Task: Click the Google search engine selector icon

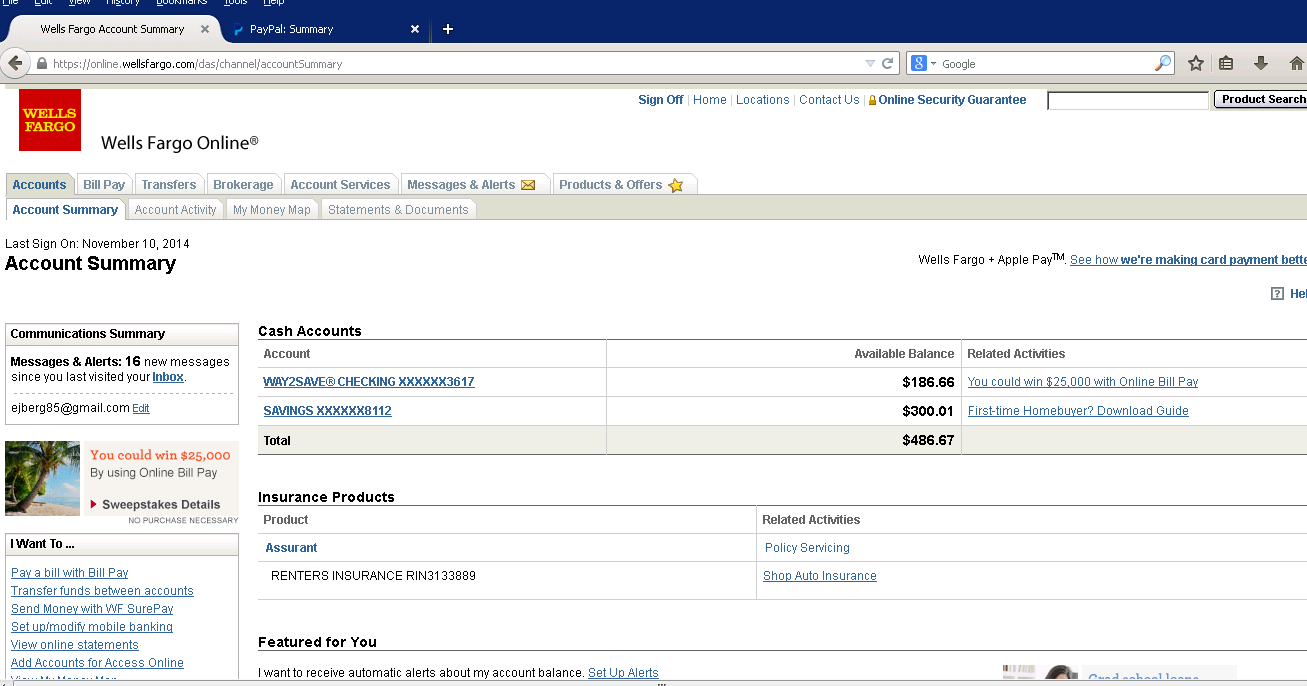Action: [919, 63]
